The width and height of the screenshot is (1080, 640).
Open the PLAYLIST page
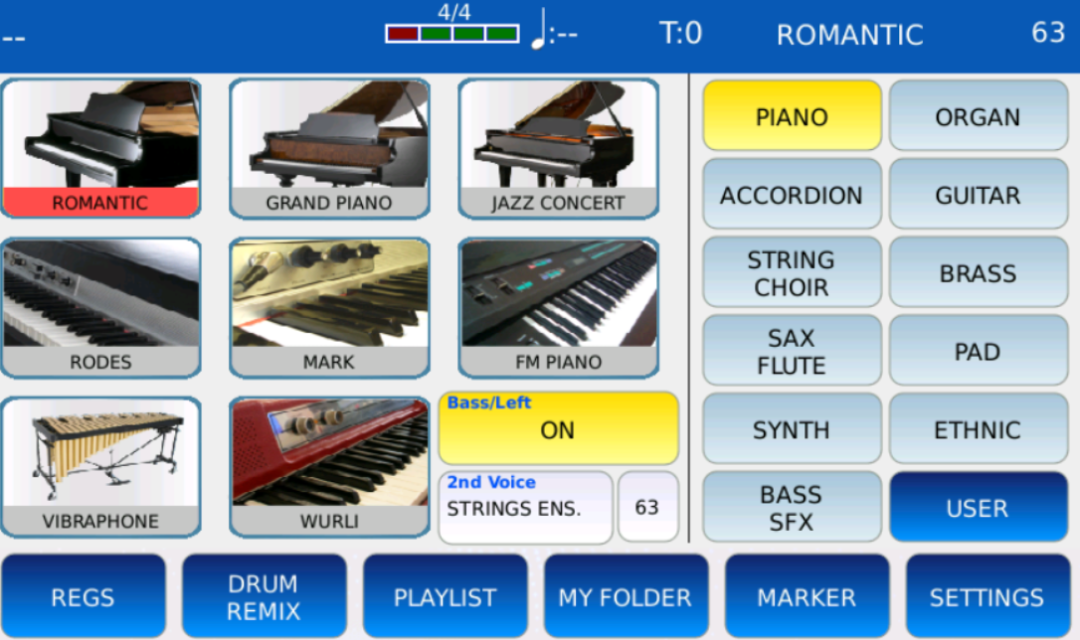pyautogui.click(x=445, y=597)
